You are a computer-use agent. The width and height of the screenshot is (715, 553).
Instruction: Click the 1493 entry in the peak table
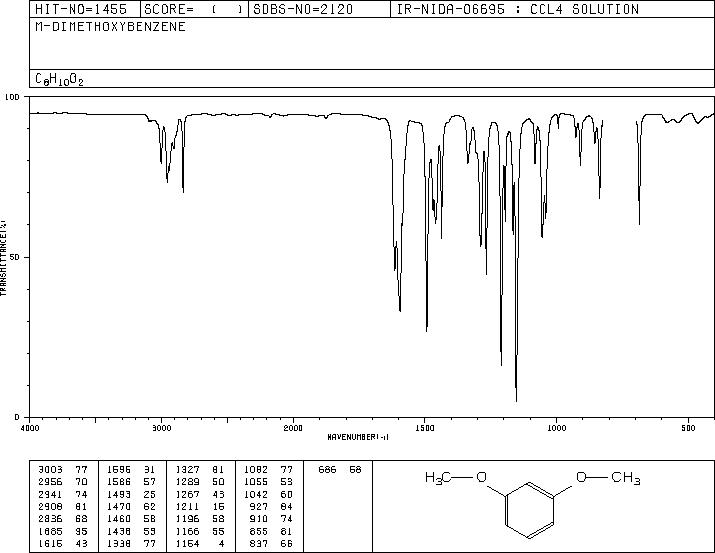click(119, 494)
